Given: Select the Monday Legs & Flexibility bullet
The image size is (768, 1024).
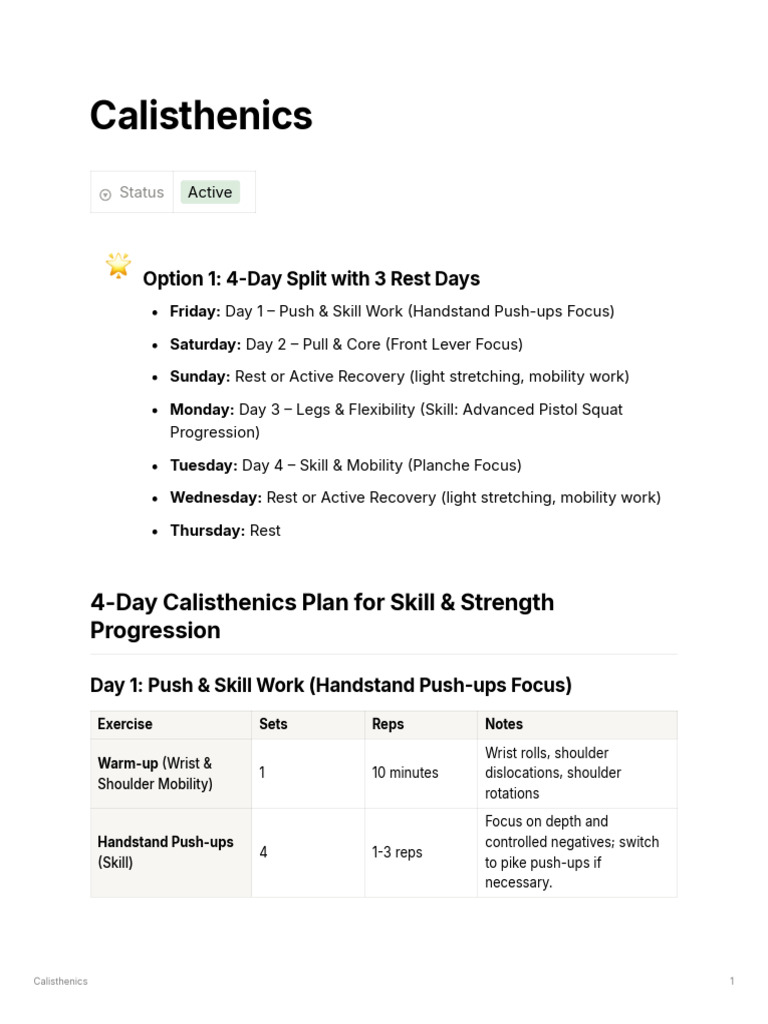Looking at the screenshot, I should [x=396, y=420].
